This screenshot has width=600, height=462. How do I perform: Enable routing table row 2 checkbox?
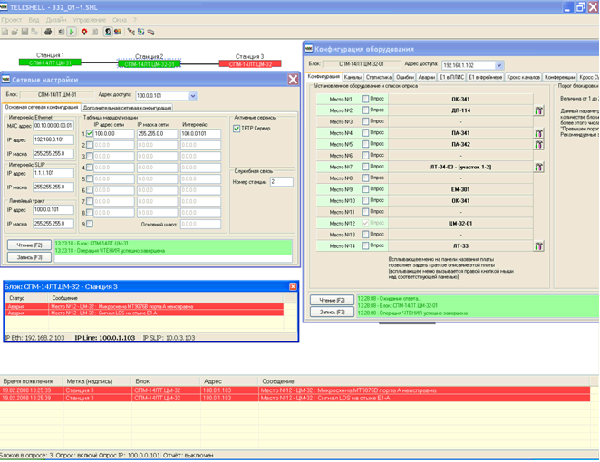click(x=90, y=145)
